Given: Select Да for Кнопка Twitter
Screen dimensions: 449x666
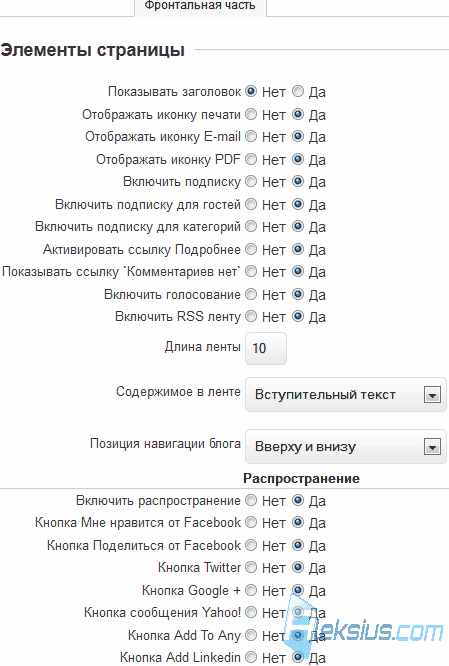Looking at the screenshot, I should point(298,567).
